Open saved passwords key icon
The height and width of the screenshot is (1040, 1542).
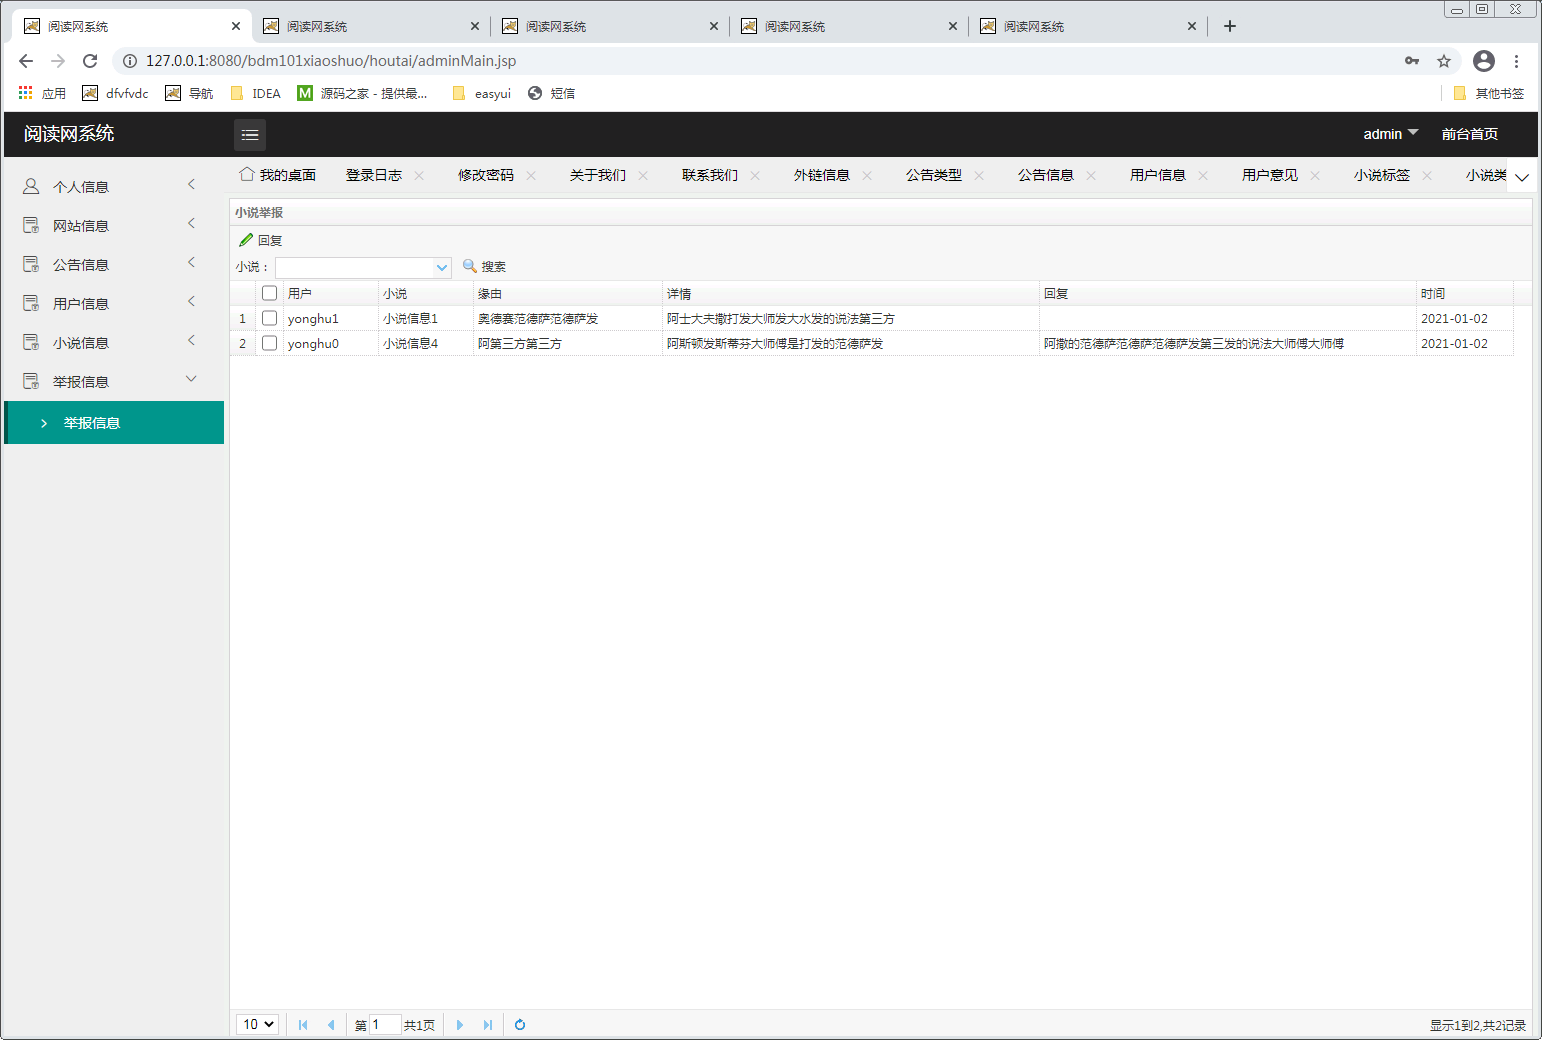click(x=1412, y=61)
